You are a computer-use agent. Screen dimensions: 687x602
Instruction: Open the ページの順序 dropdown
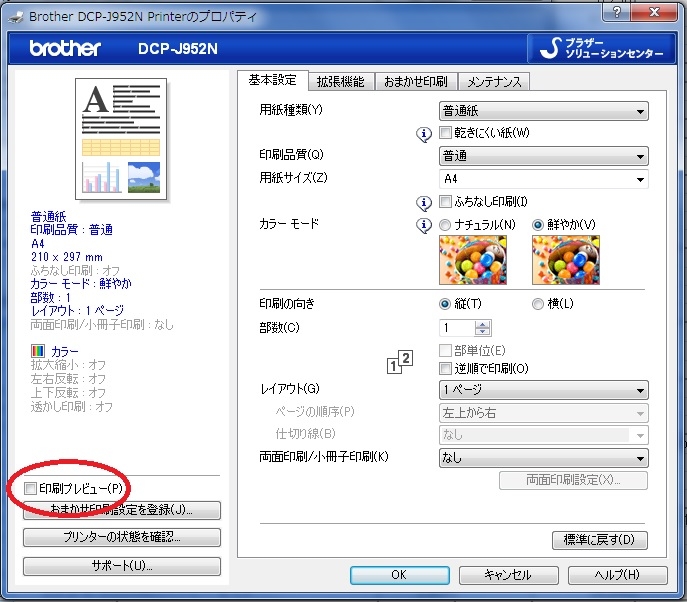[x=544, y=413]
